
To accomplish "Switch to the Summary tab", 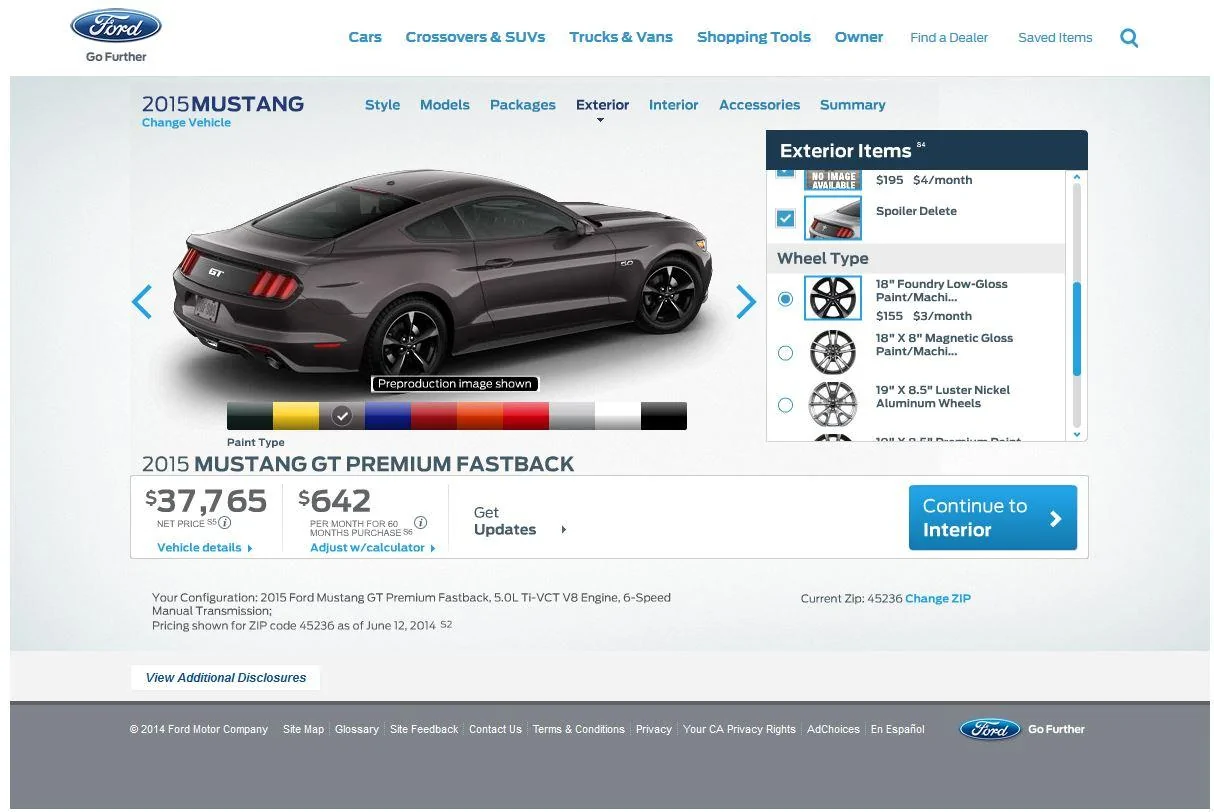I will (853, 105).
